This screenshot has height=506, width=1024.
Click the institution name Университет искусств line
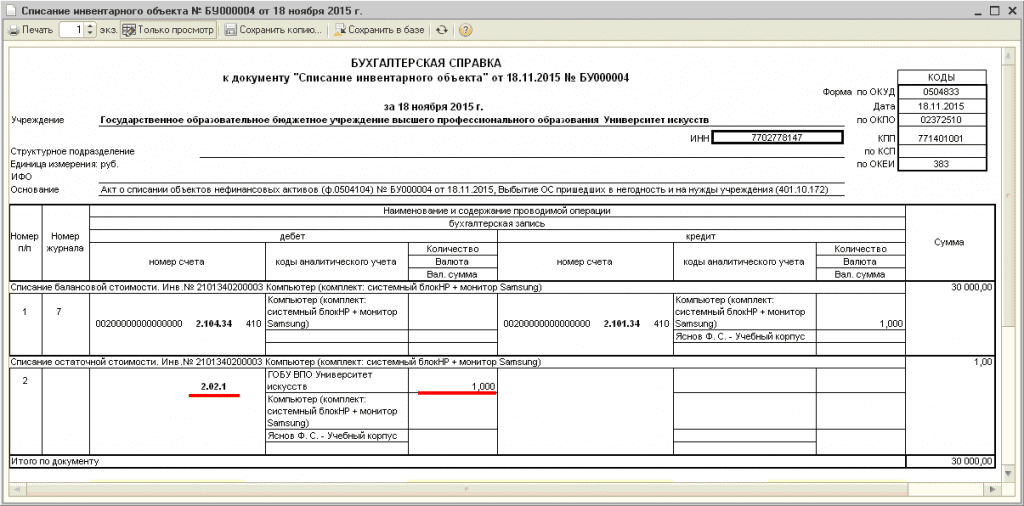tap(404, 120)
